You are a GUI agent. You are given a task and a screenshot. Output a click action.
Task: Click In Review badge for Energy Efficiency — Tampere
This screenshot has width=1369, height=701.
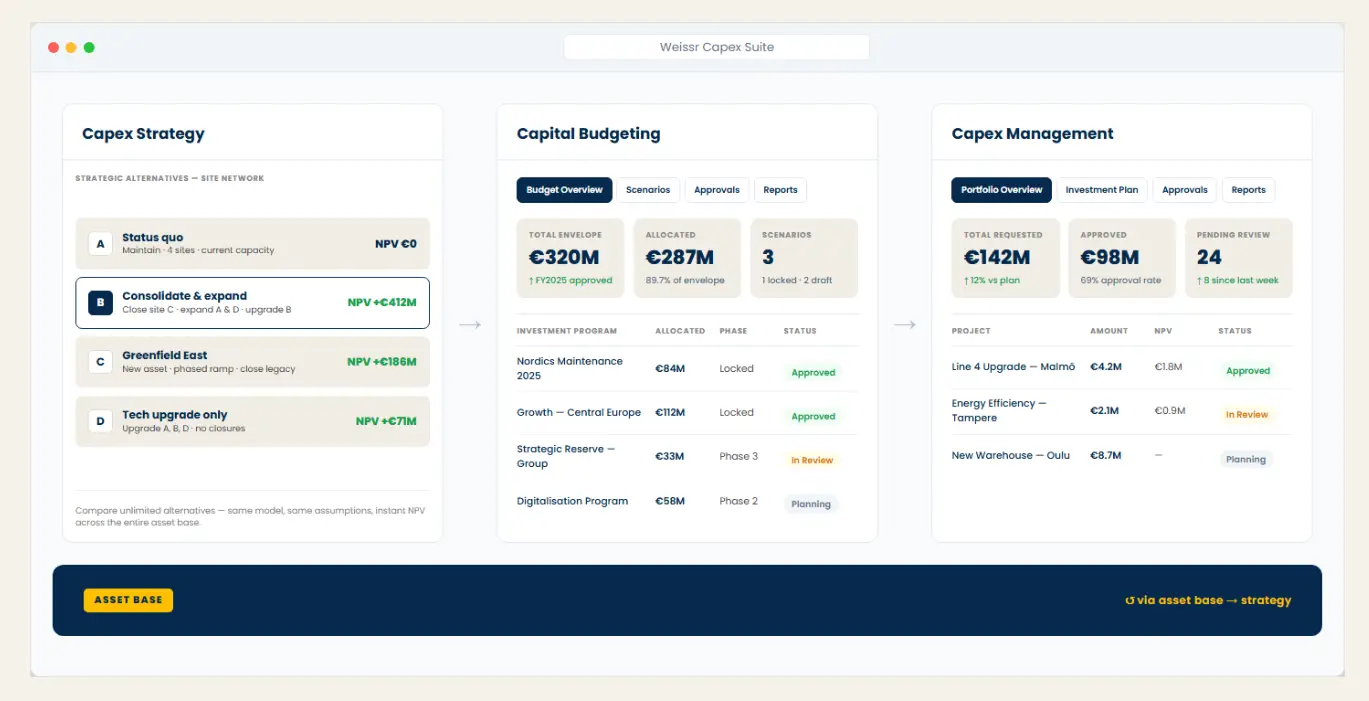tap(1247, 414)
